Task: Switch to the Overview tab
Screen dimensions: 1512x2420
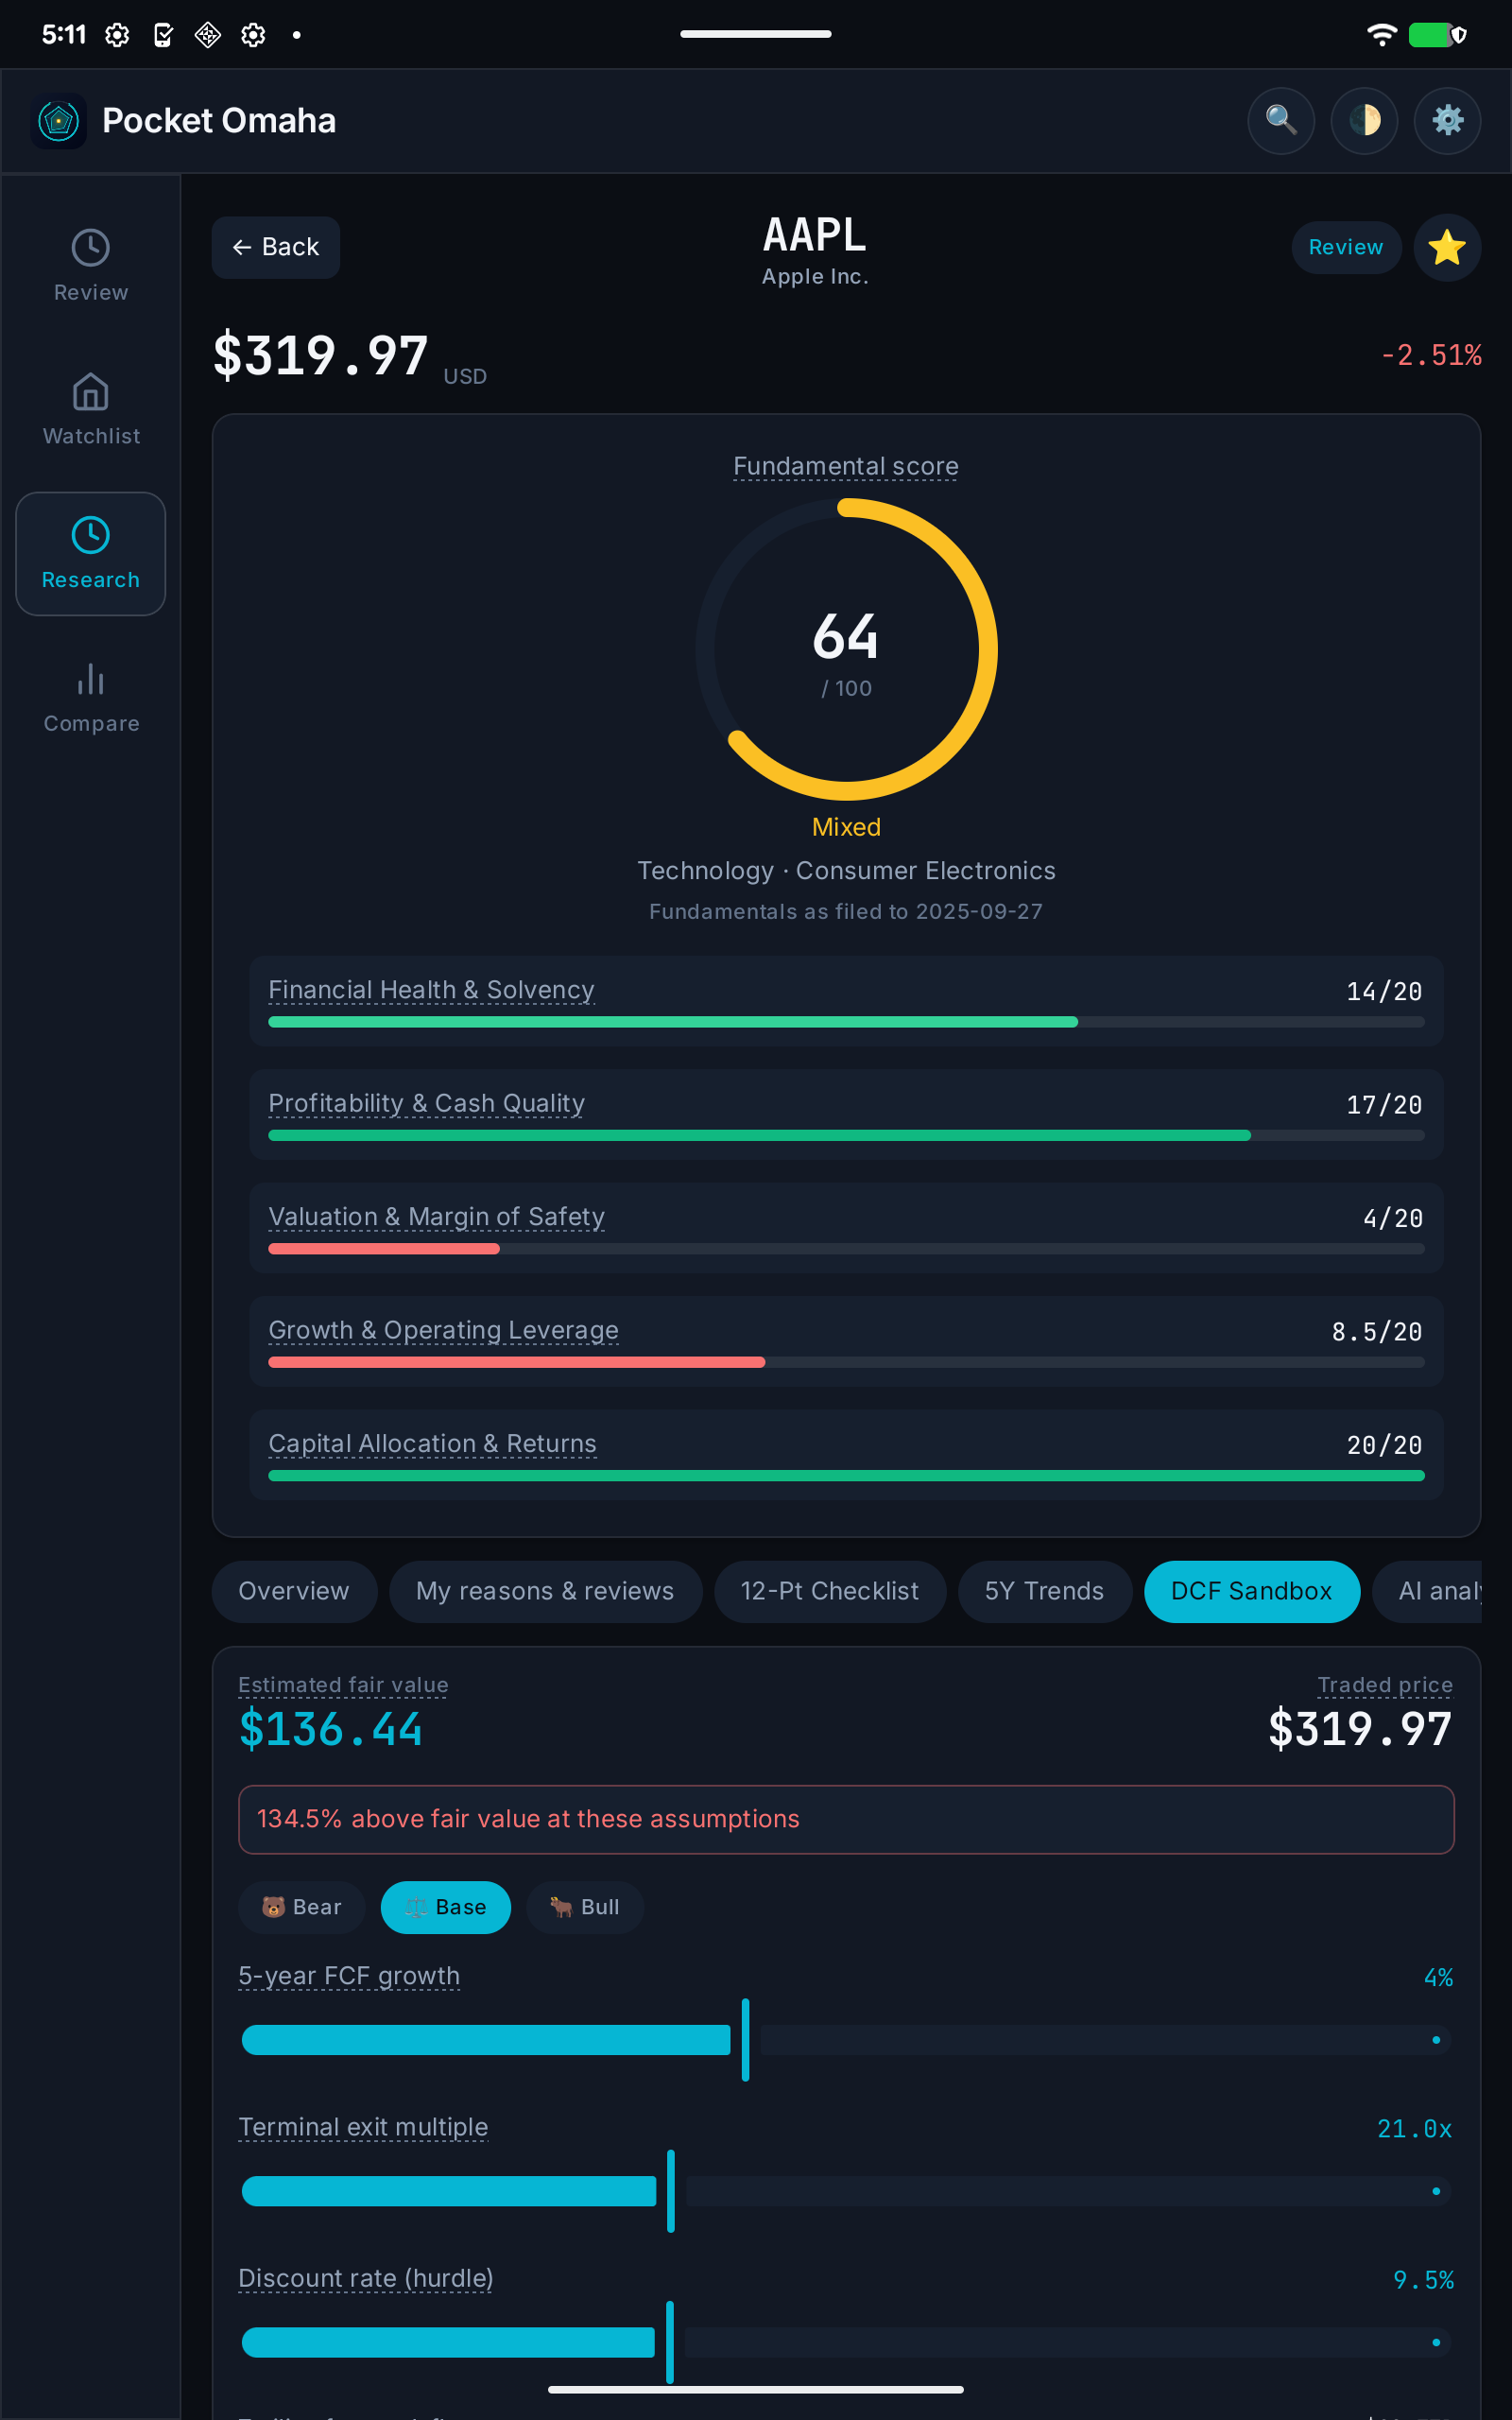Action: click(x=294, y=1591)
